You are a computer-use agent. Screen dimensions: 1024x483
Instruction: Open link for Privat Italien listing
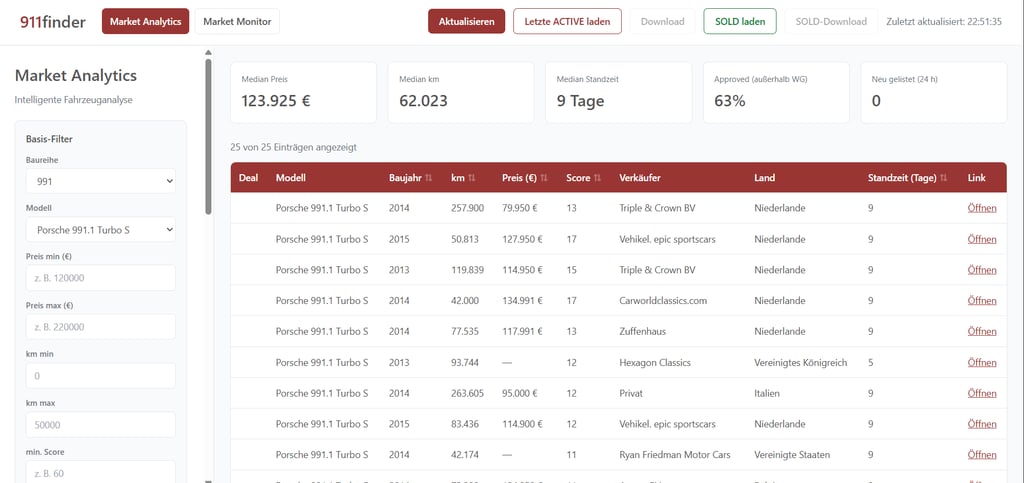(x=982, y=394)
